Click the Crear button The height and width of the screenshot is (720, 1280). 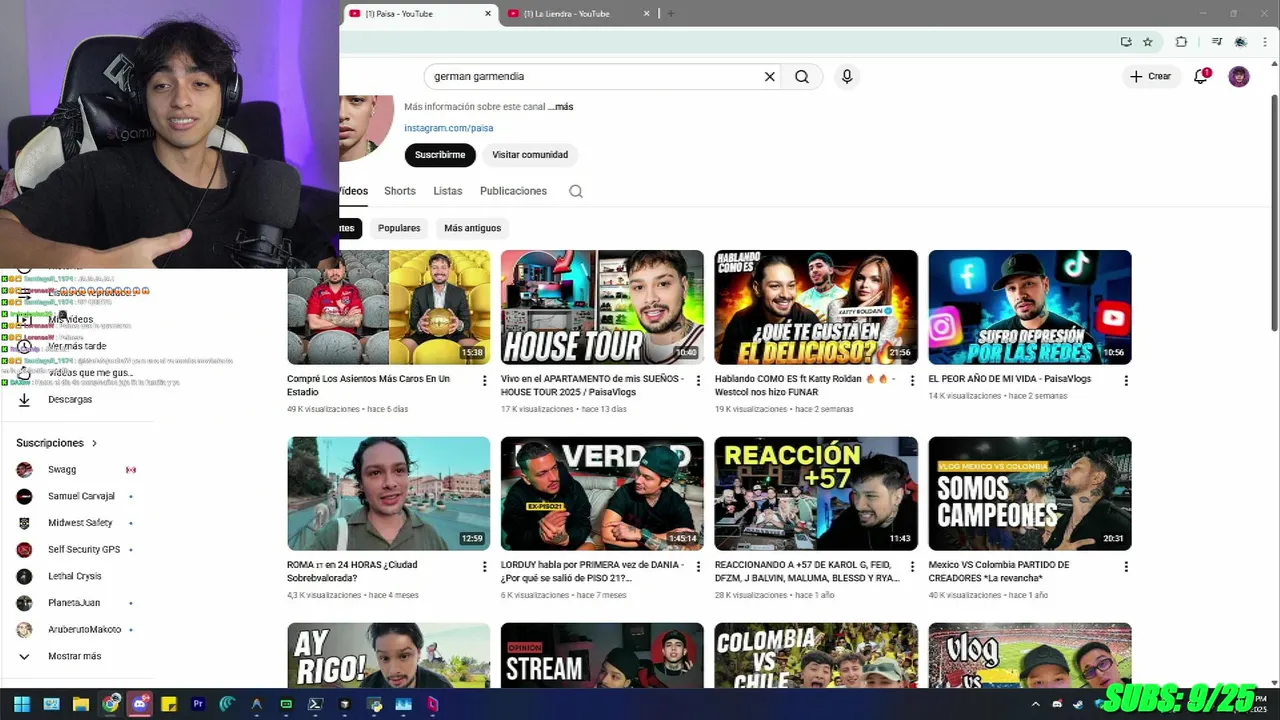[x=1150, y=76]
